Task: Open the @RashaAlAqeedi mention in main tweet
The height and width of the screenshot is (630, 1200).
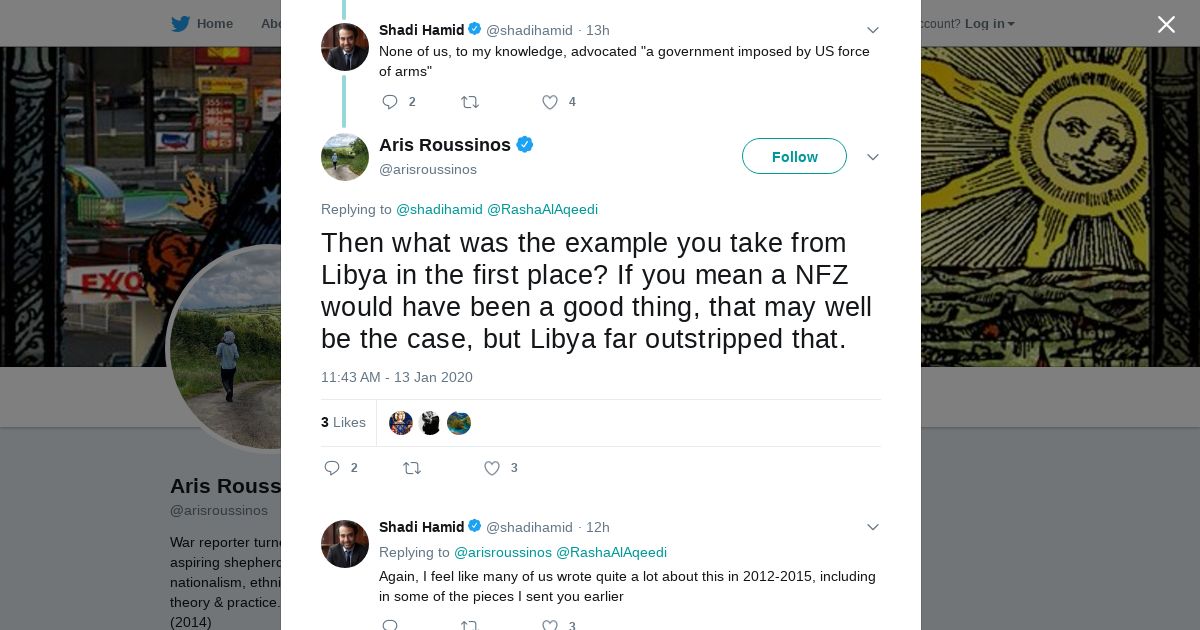Action: [542, 209]
